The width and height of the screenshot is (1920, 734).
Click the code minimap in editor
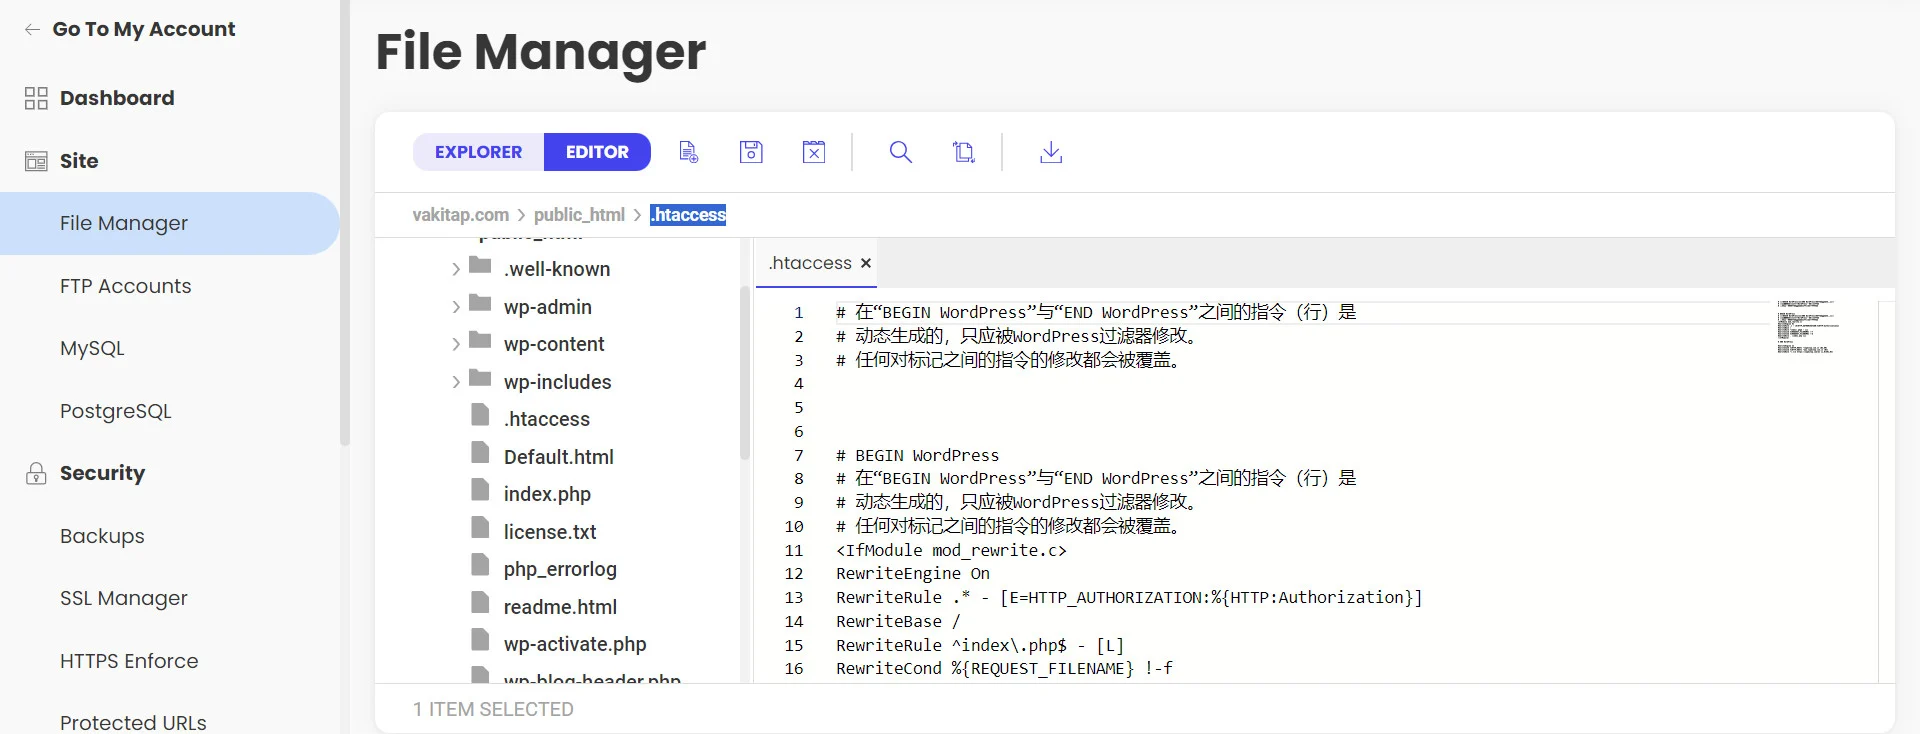pyautogui.click(x=1808, y=326)
